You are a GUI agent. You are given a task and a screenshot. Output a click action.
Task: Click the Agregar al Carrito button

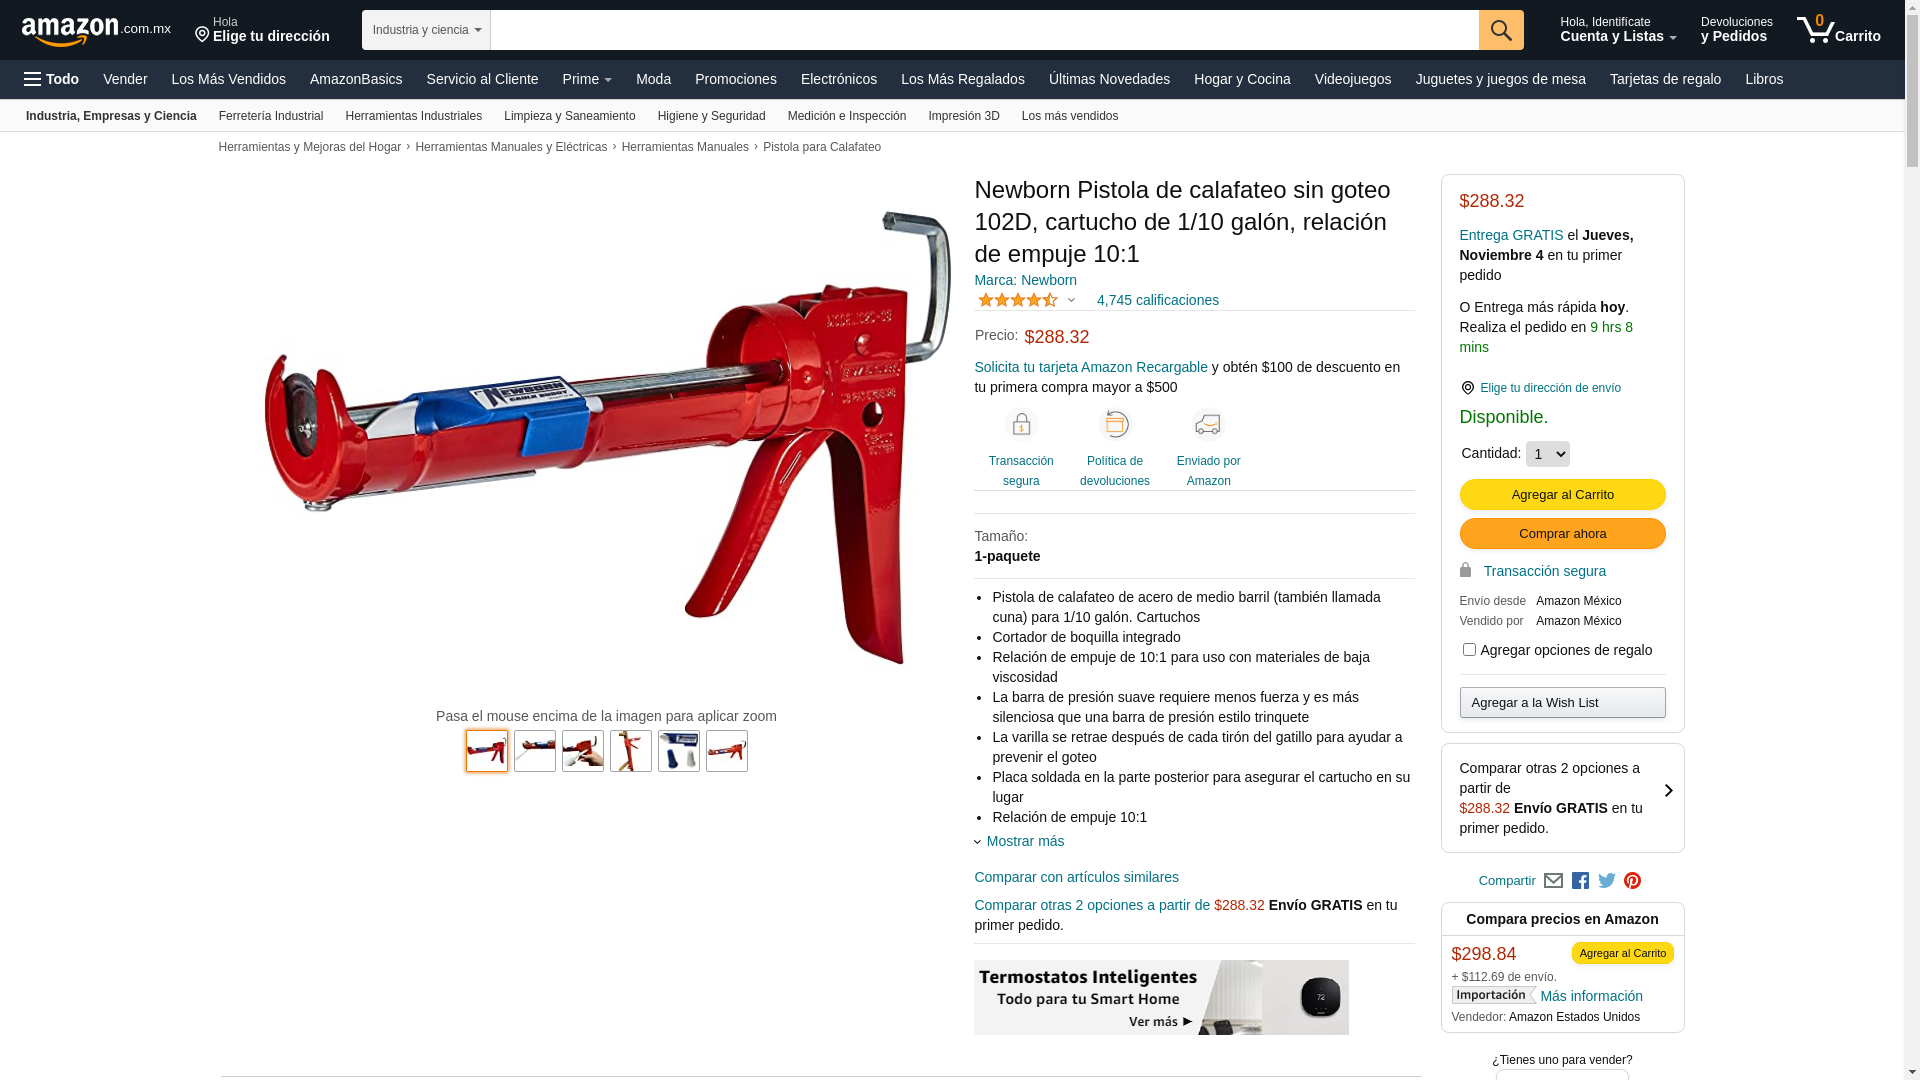[x=1562, y=495]
